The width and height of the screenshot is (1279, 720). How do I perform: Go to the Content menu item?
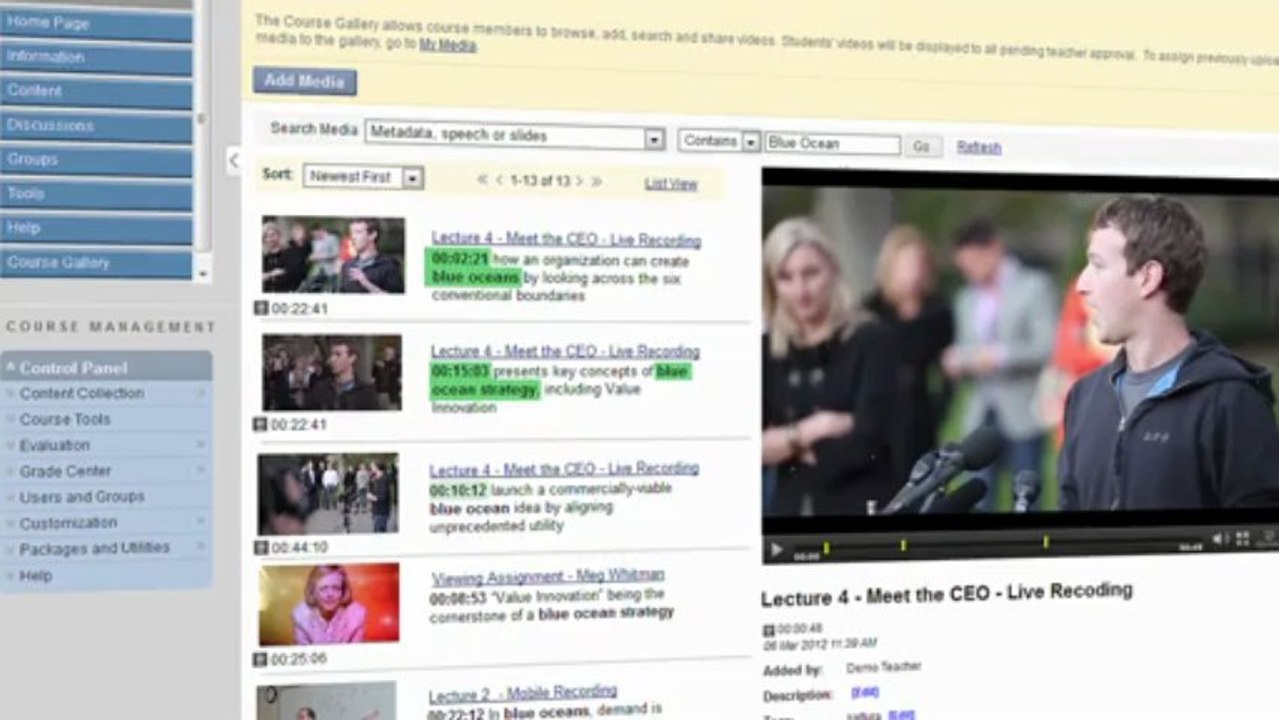[96, 91]
